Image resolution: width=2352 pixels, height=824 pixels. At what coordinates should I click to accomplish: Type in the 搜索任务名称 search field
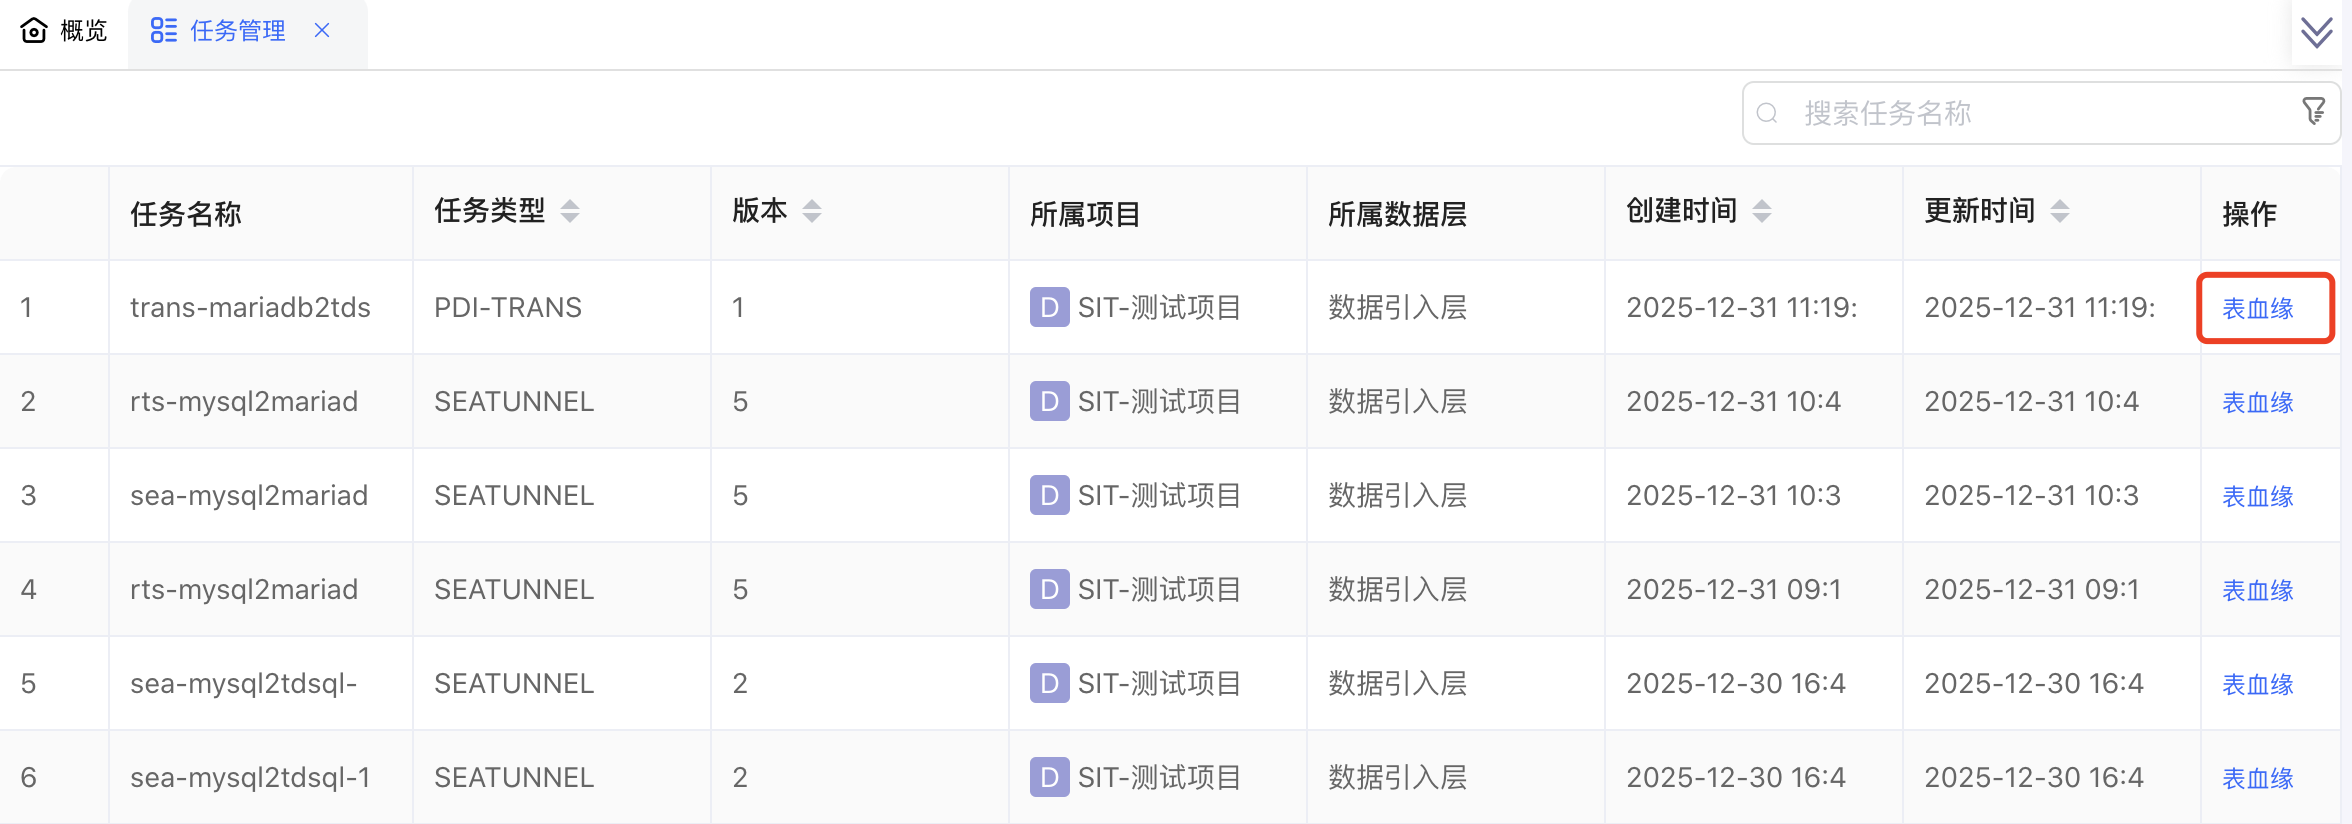pyautogui.click(x=2040, y=113)
